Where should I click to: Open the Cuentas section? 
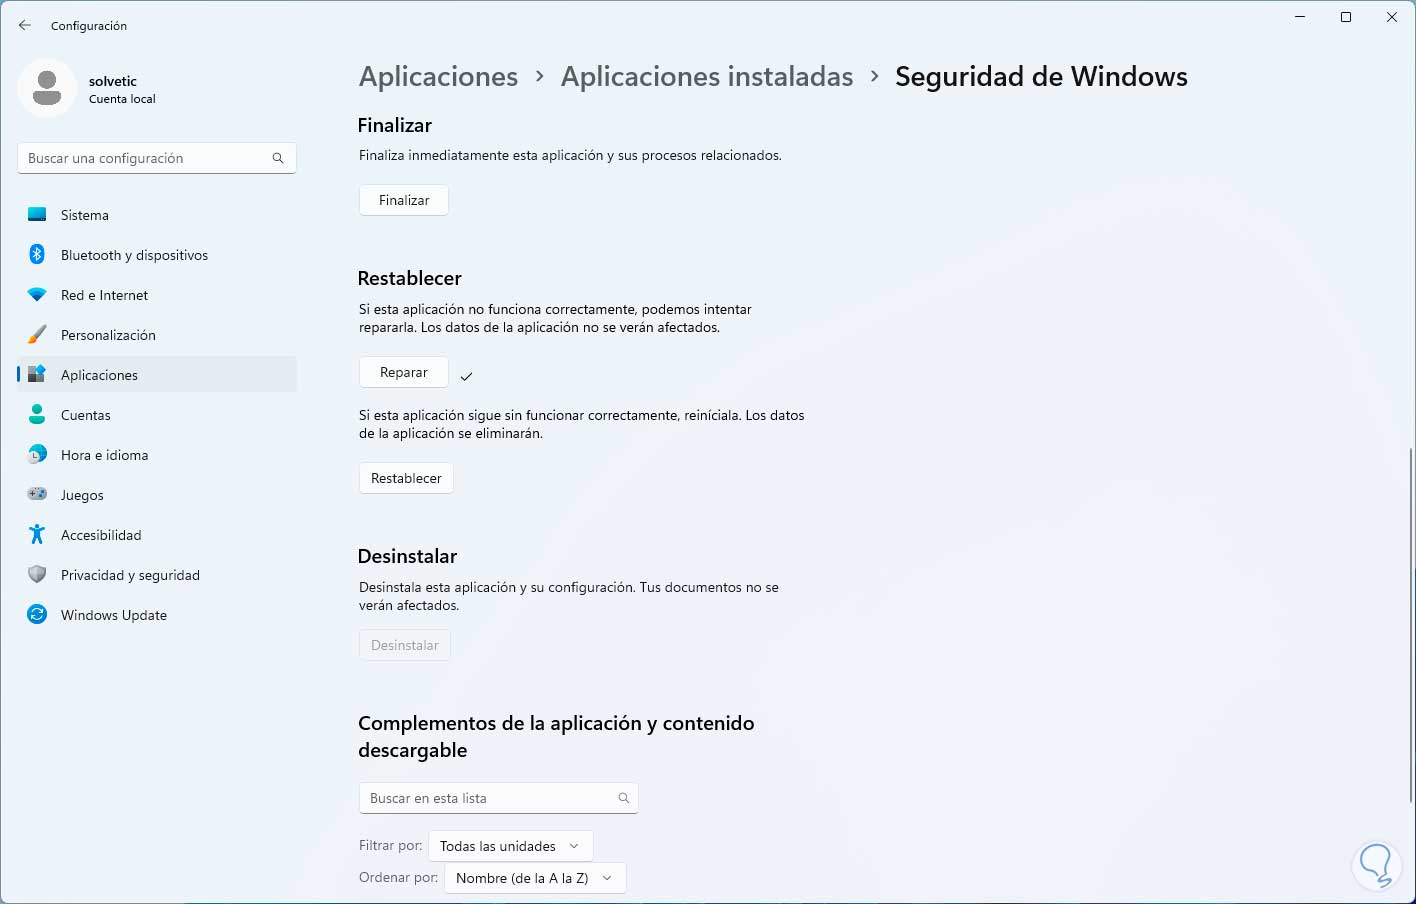pos(157,415)
